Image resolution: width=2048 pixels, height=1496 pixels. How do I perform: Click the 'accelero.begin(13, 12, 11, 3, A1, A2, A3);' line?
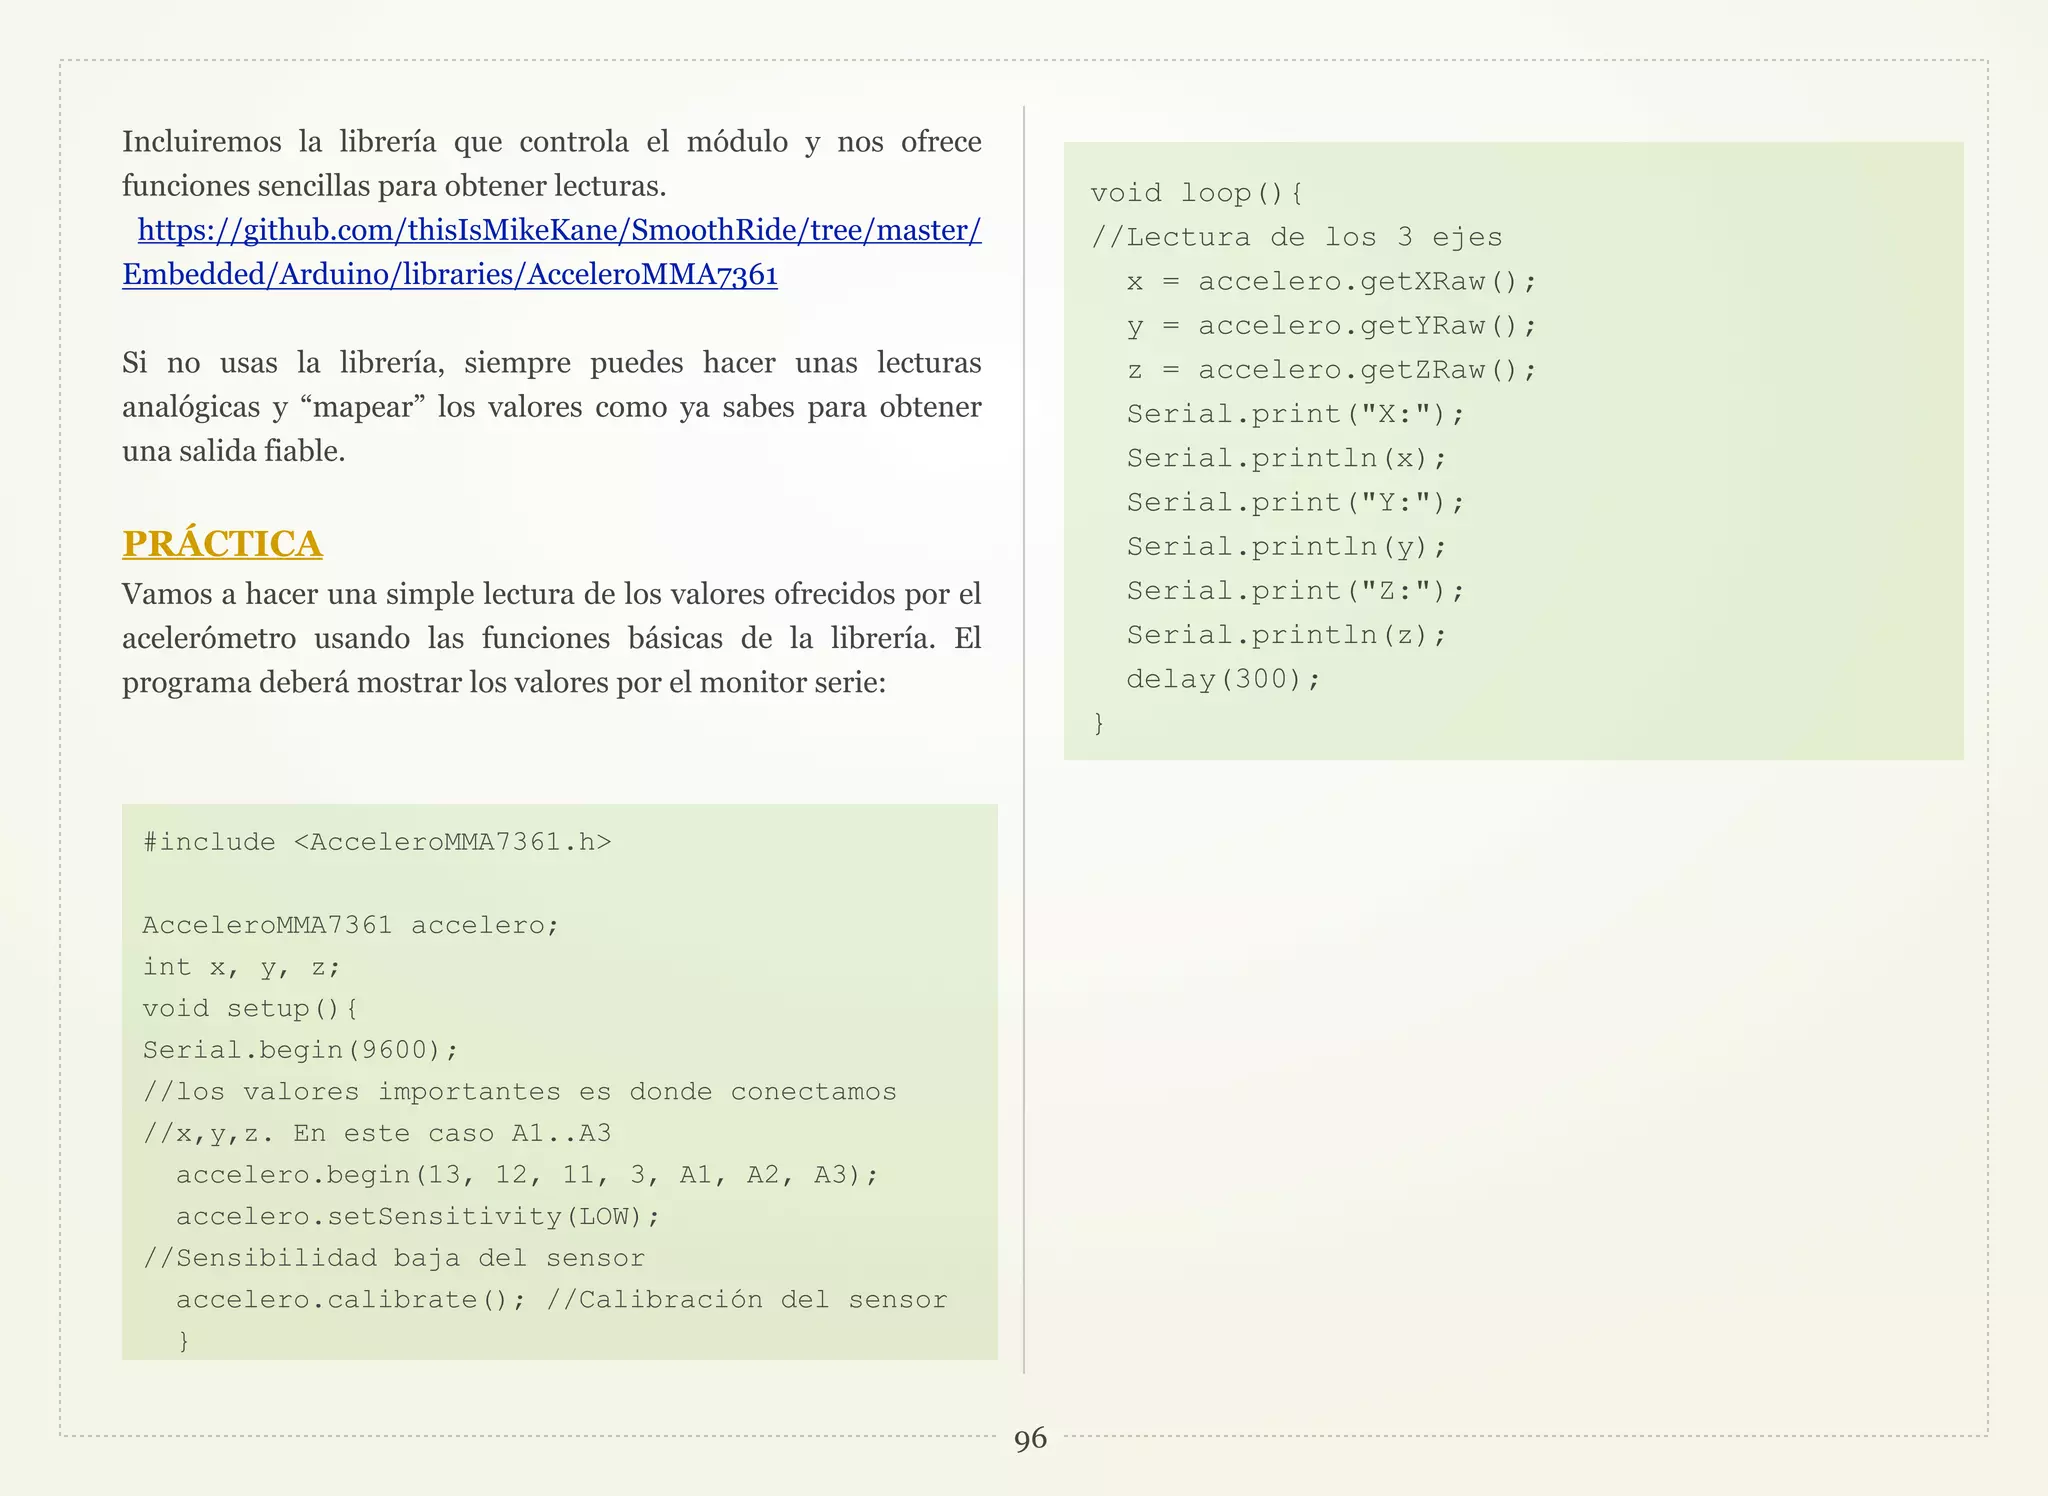[x=527, y=1175]
